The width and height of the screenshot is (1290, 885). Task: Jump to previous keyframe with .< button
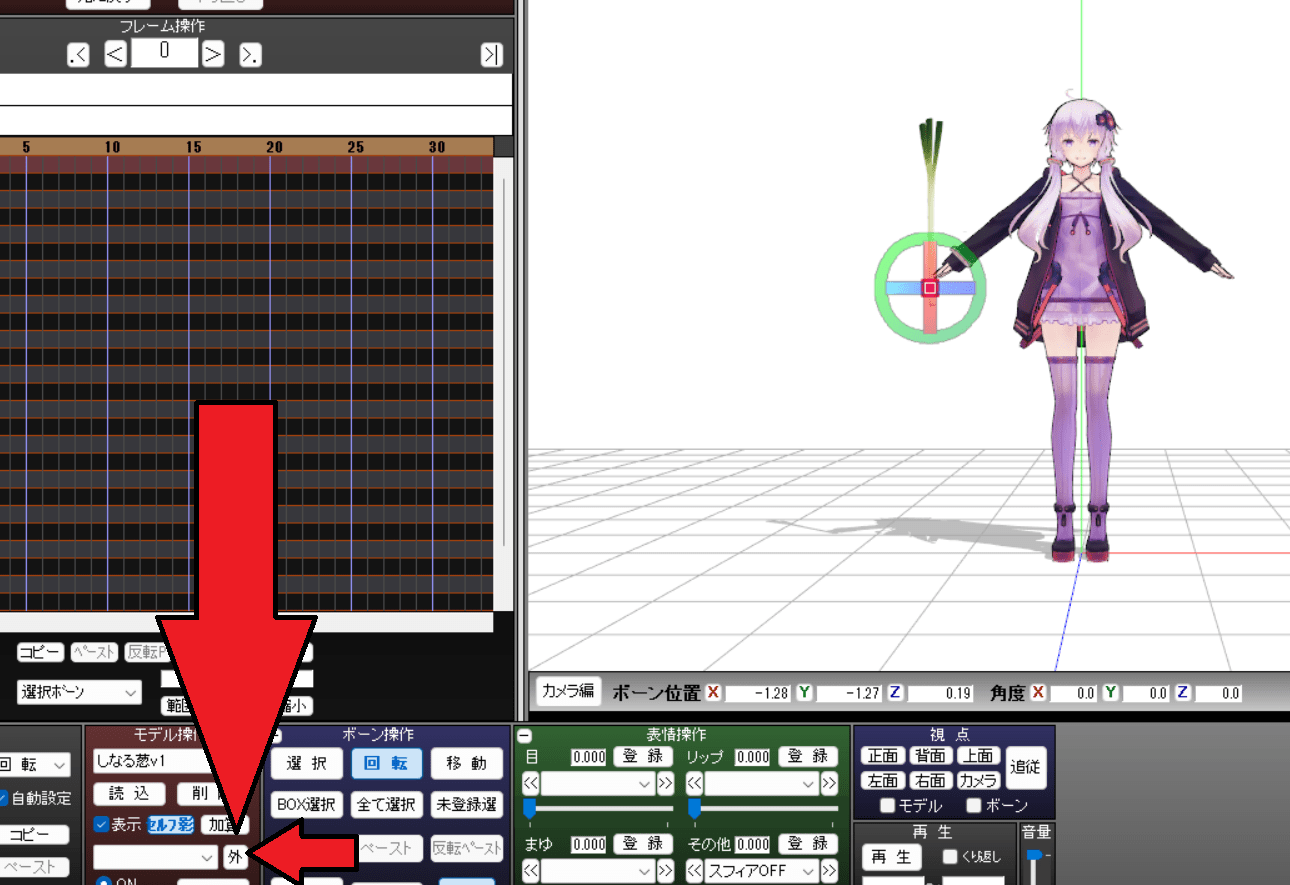(78, 55)
